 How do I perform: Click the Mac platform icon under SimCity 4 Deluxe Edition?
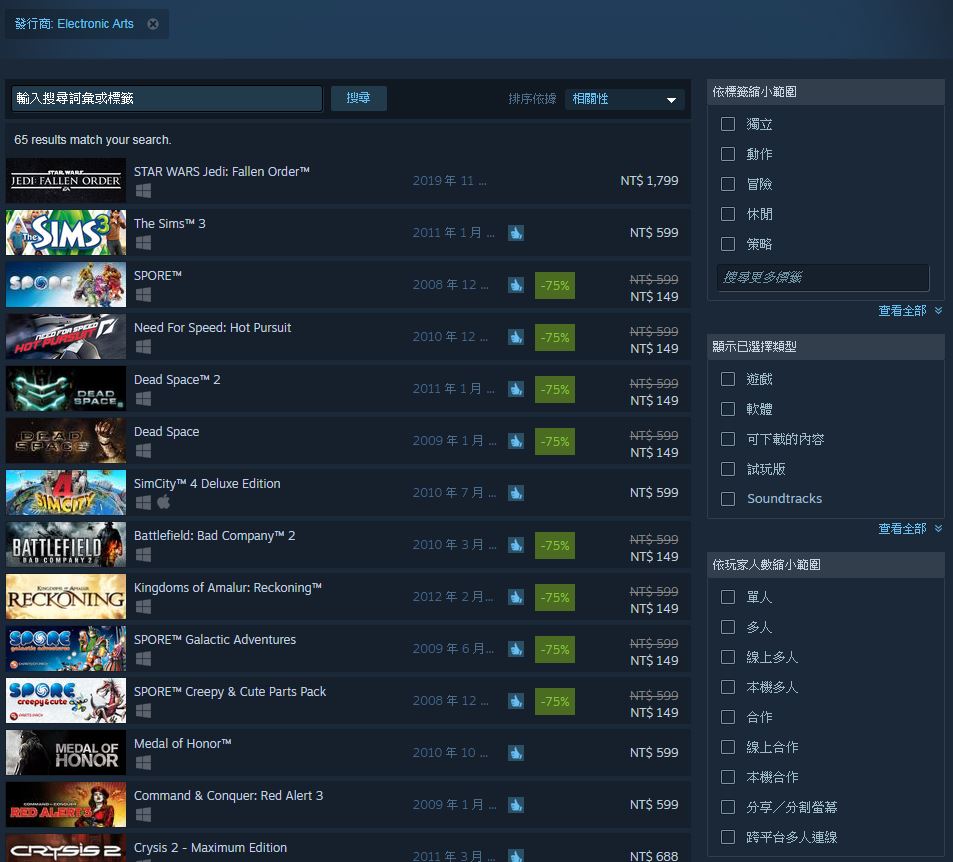click(164, 502)
